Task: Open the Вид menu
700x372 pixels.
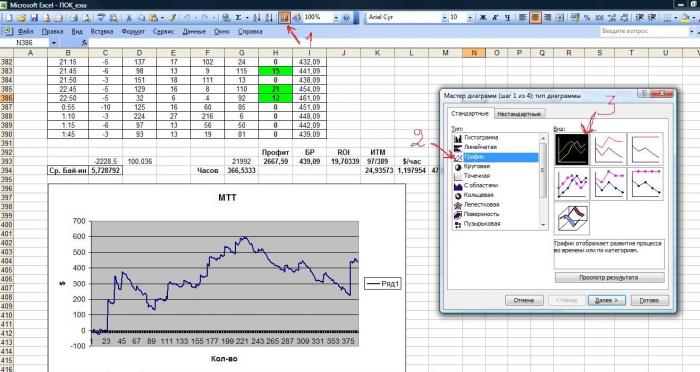Action: pyautogui.click(x=77, y=32)
